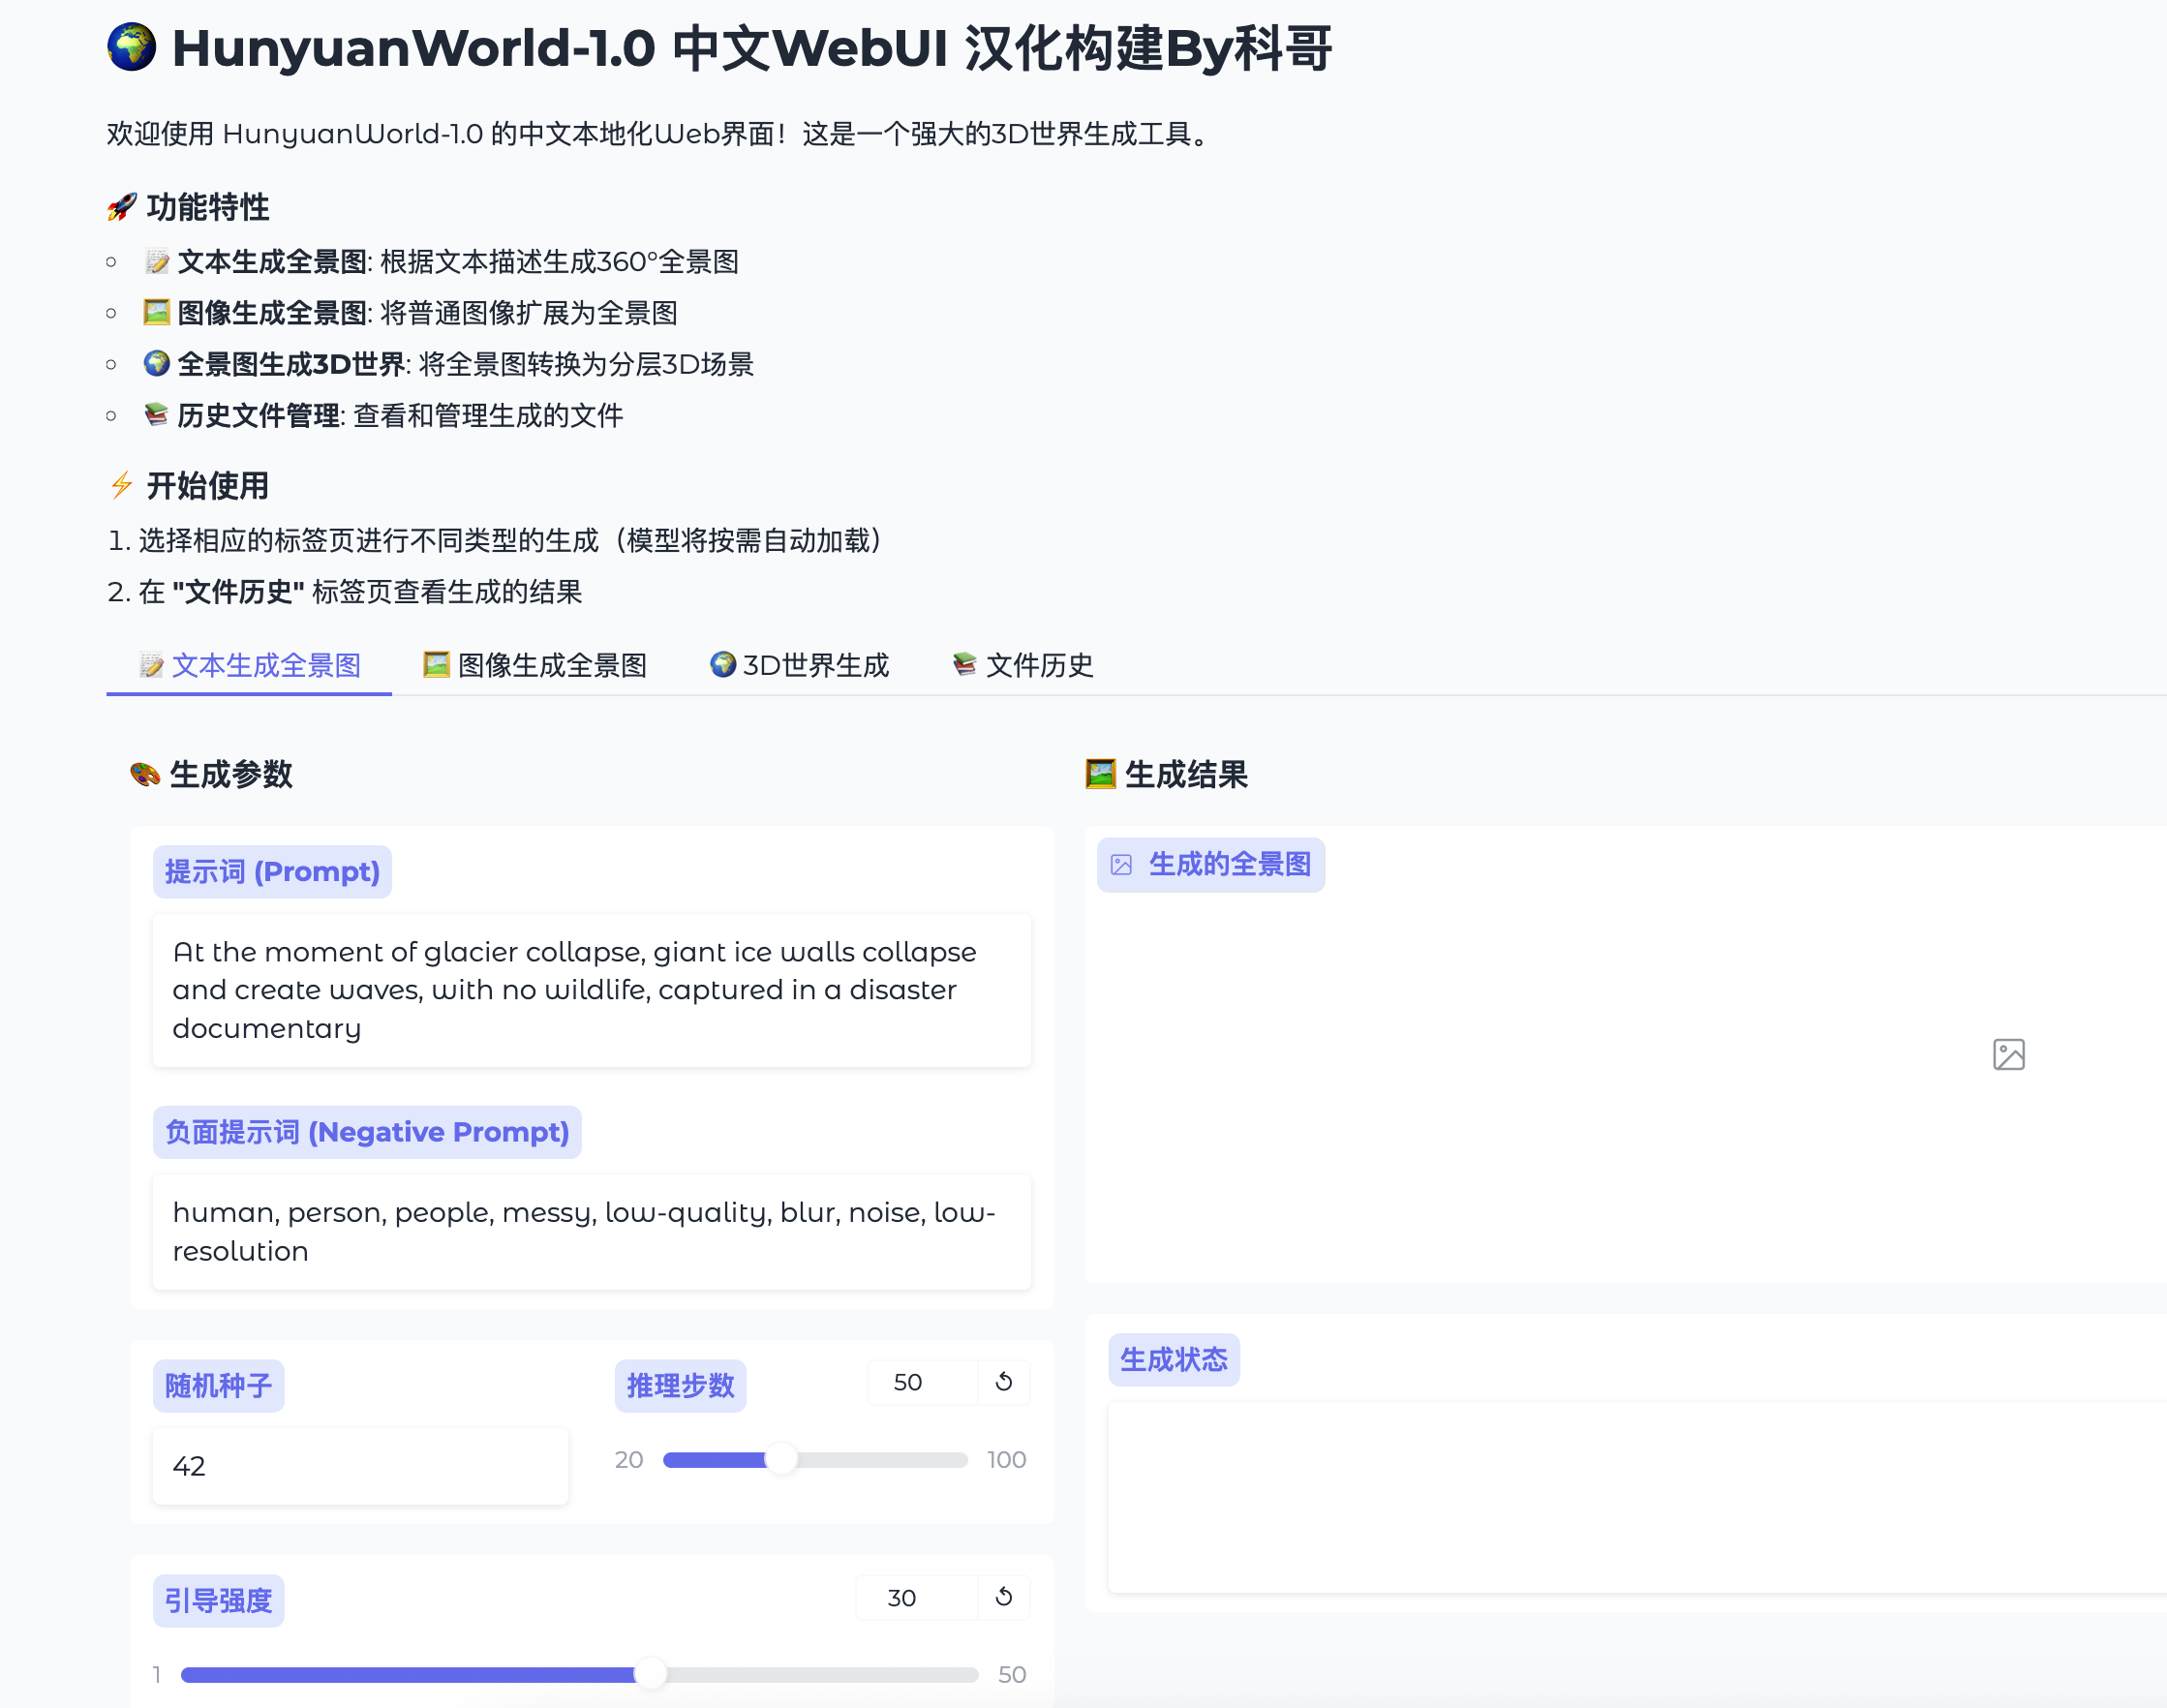Screen dimensions: 2167x1708
Task: Click the 随机种子 label
Action: tap(218, 1386)
